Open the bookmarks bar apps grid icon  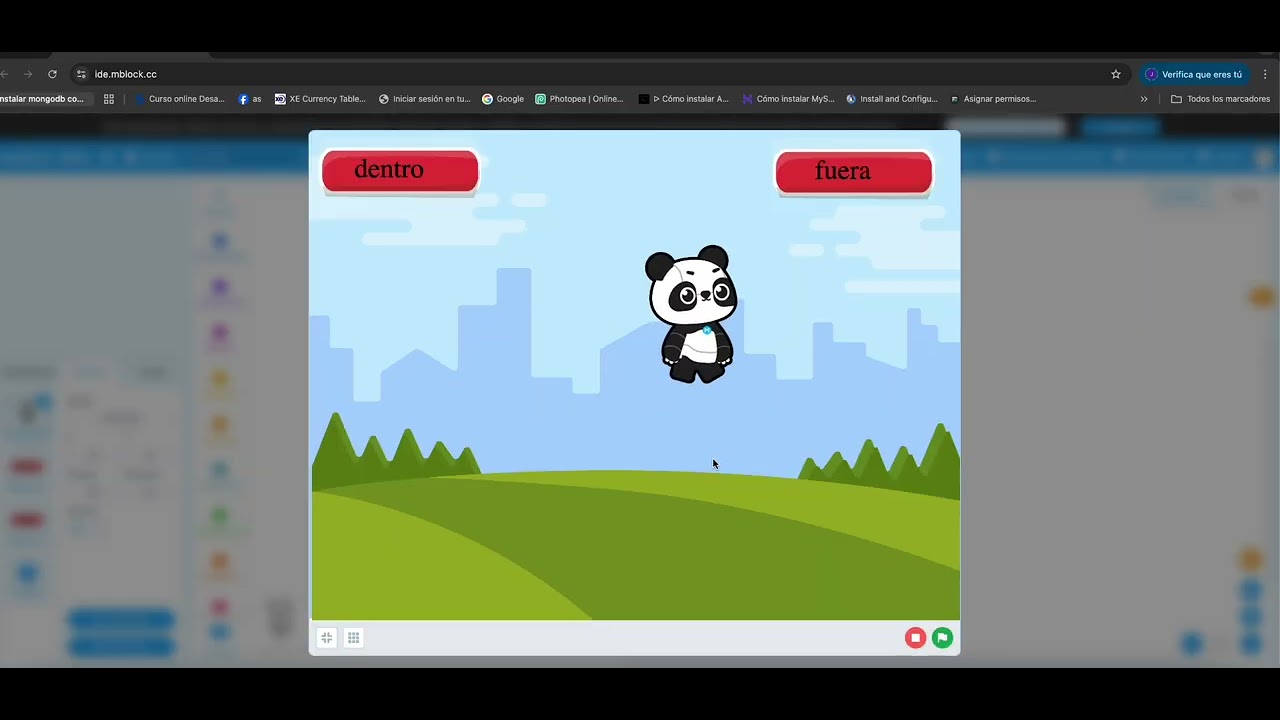point(109,99)
